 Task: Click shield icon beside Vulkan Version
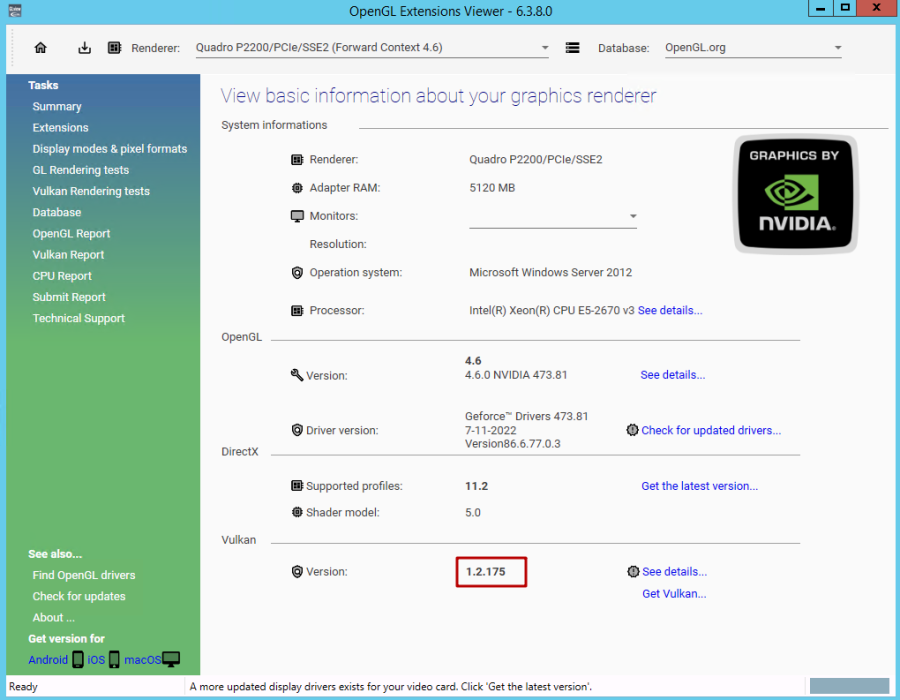[297, 571]
